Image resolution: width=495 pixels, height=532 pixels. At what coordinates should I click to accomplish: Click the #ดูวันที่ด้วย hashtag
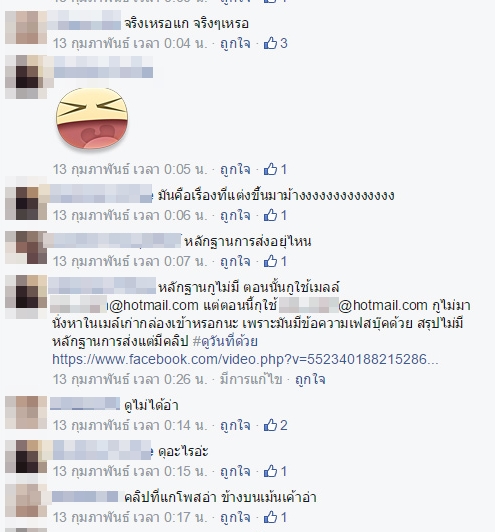(225, 341)
